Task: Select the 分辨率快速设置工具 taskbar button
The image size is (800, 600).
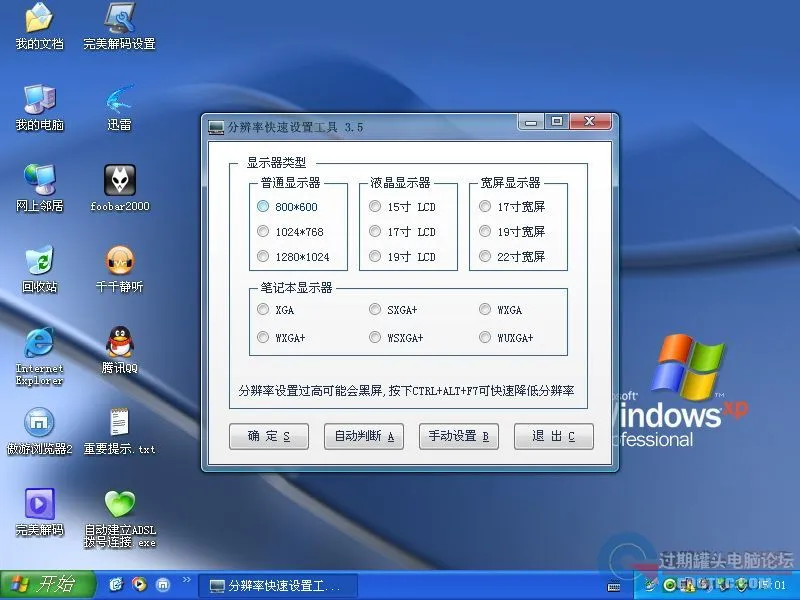Action: click(x=280, y=585)
